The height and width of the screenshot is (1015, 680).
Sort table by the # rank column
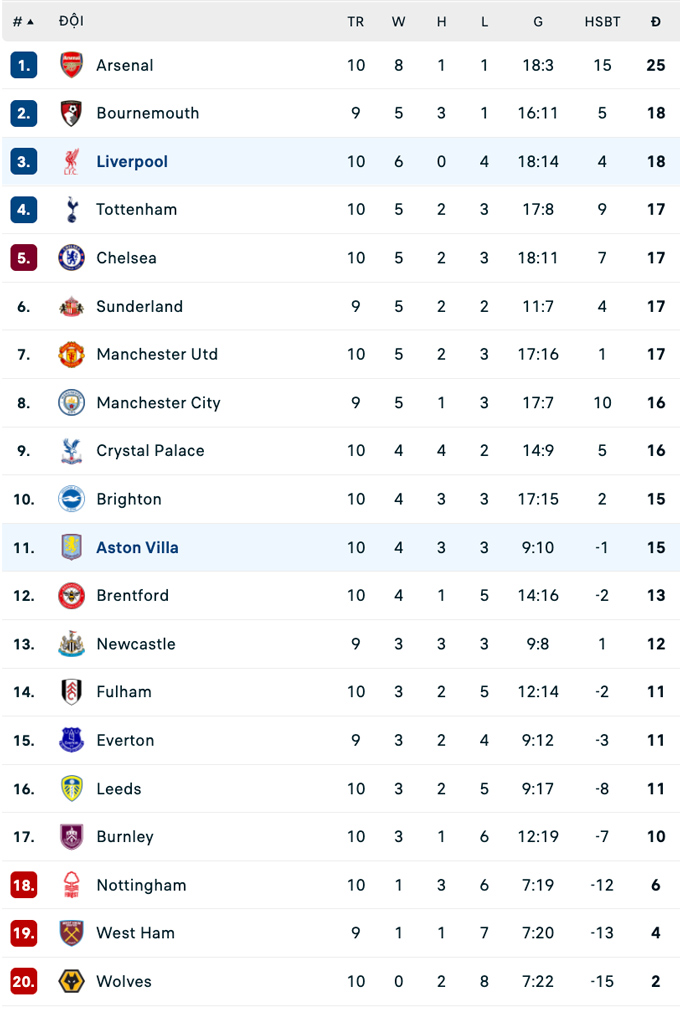[x=23, y=21]
